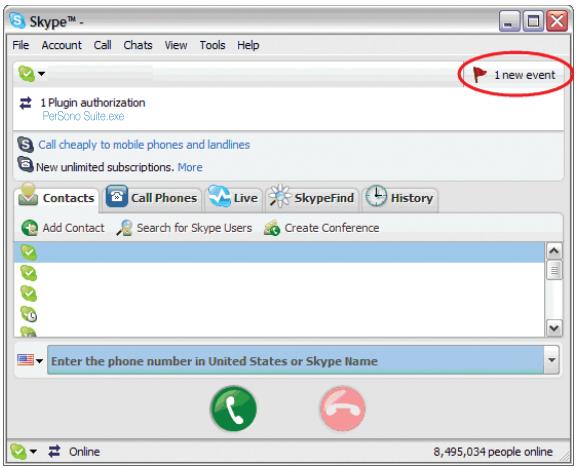Open the Chats menu
Screen dimensions: 576x468
pyautogui.click(x=138, y=45)
